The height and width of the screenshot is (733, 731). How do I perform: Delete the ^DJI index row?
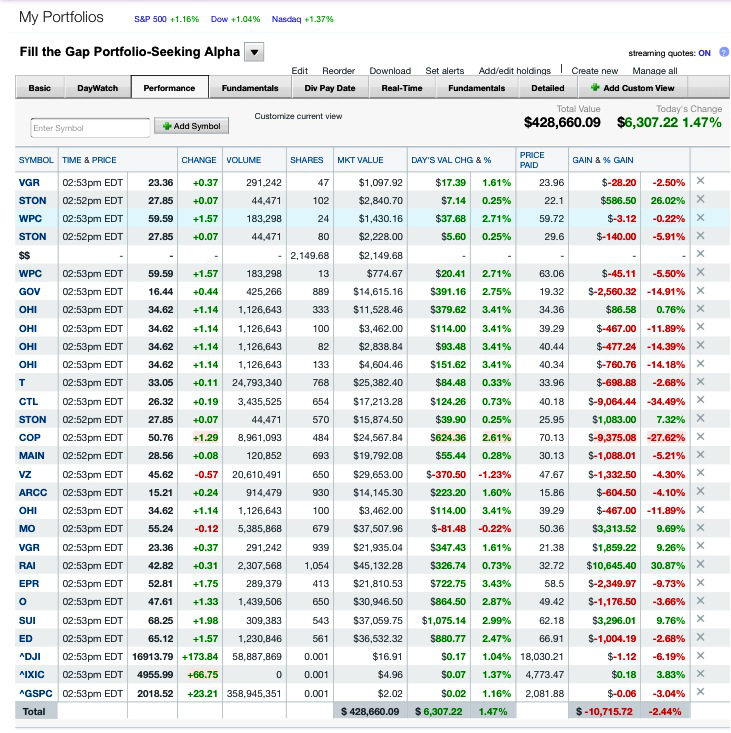point(700,656)
